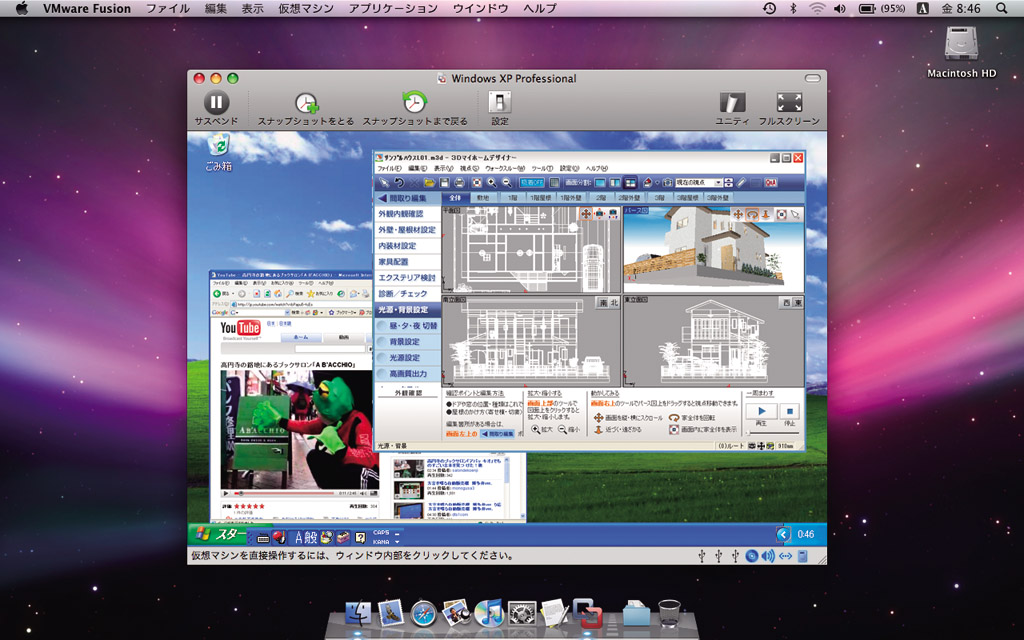The image size is (1024, 640).
Task: Toggle North view (北) in elevation pane
Action: 614,302
